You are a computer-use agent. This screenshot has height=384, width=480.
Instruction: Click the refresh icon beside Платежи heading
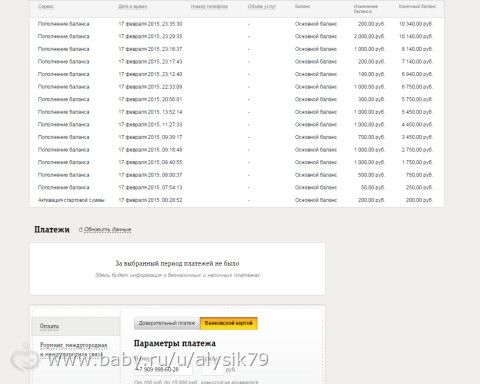81,230
